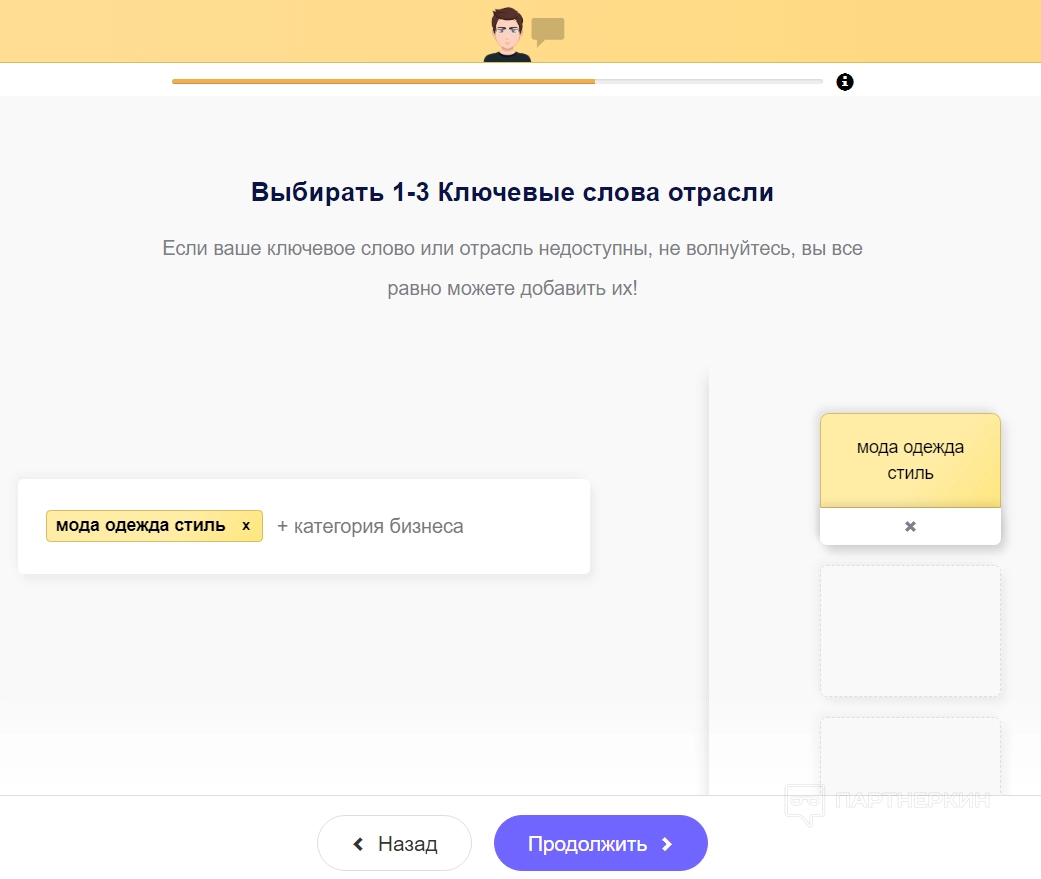Image resolution: width=1041 pixels, height=879 pixels.
Task: Go back with the Назад button
Action: click(x=394, y=843)
